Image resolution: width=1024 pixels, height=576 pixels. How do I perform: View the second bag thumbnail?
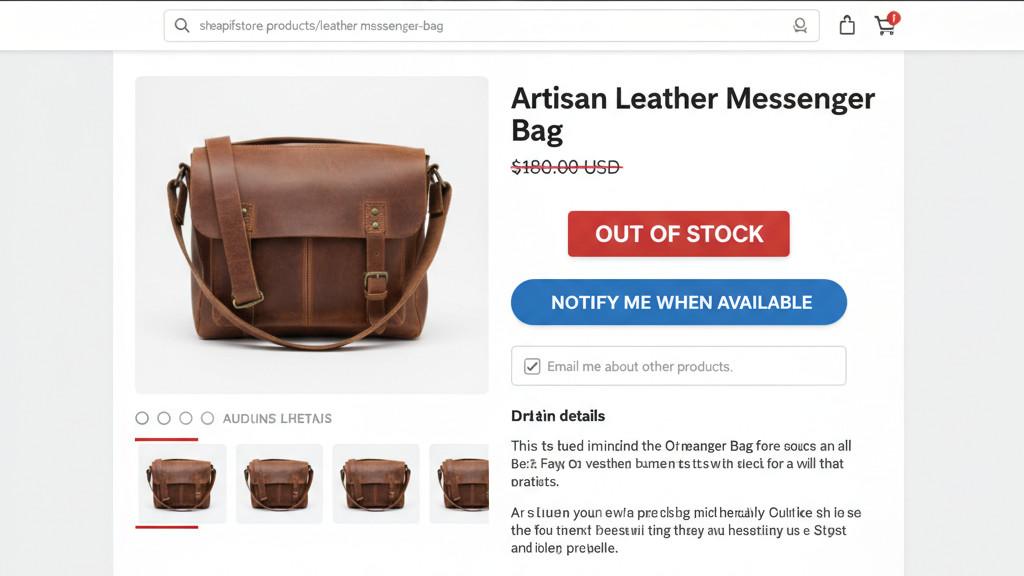279,483
